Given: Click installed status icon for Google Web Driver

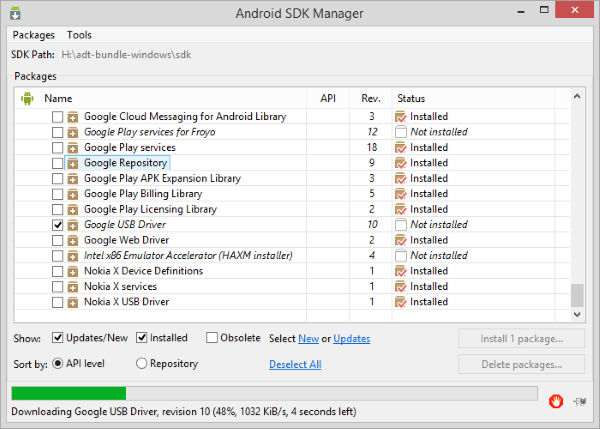Looking at the screenshot, I should pyautogui.click(x=401, y=240).
